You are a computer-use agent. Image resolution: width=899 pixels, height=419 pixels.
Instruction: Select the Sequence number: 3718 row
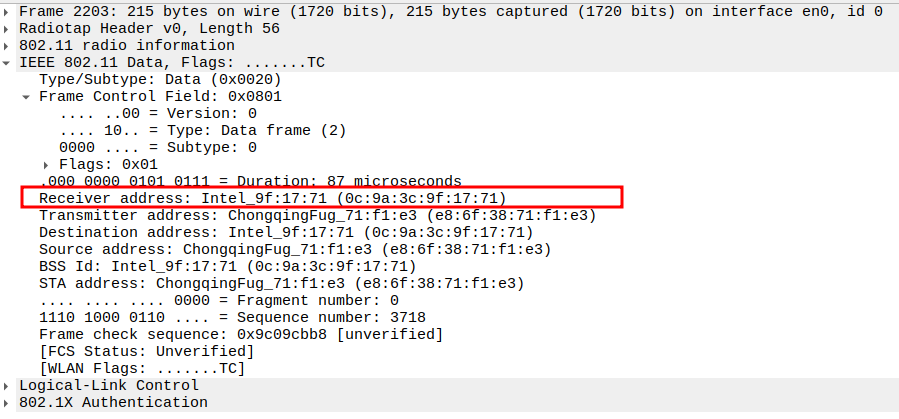click(232, 317)
